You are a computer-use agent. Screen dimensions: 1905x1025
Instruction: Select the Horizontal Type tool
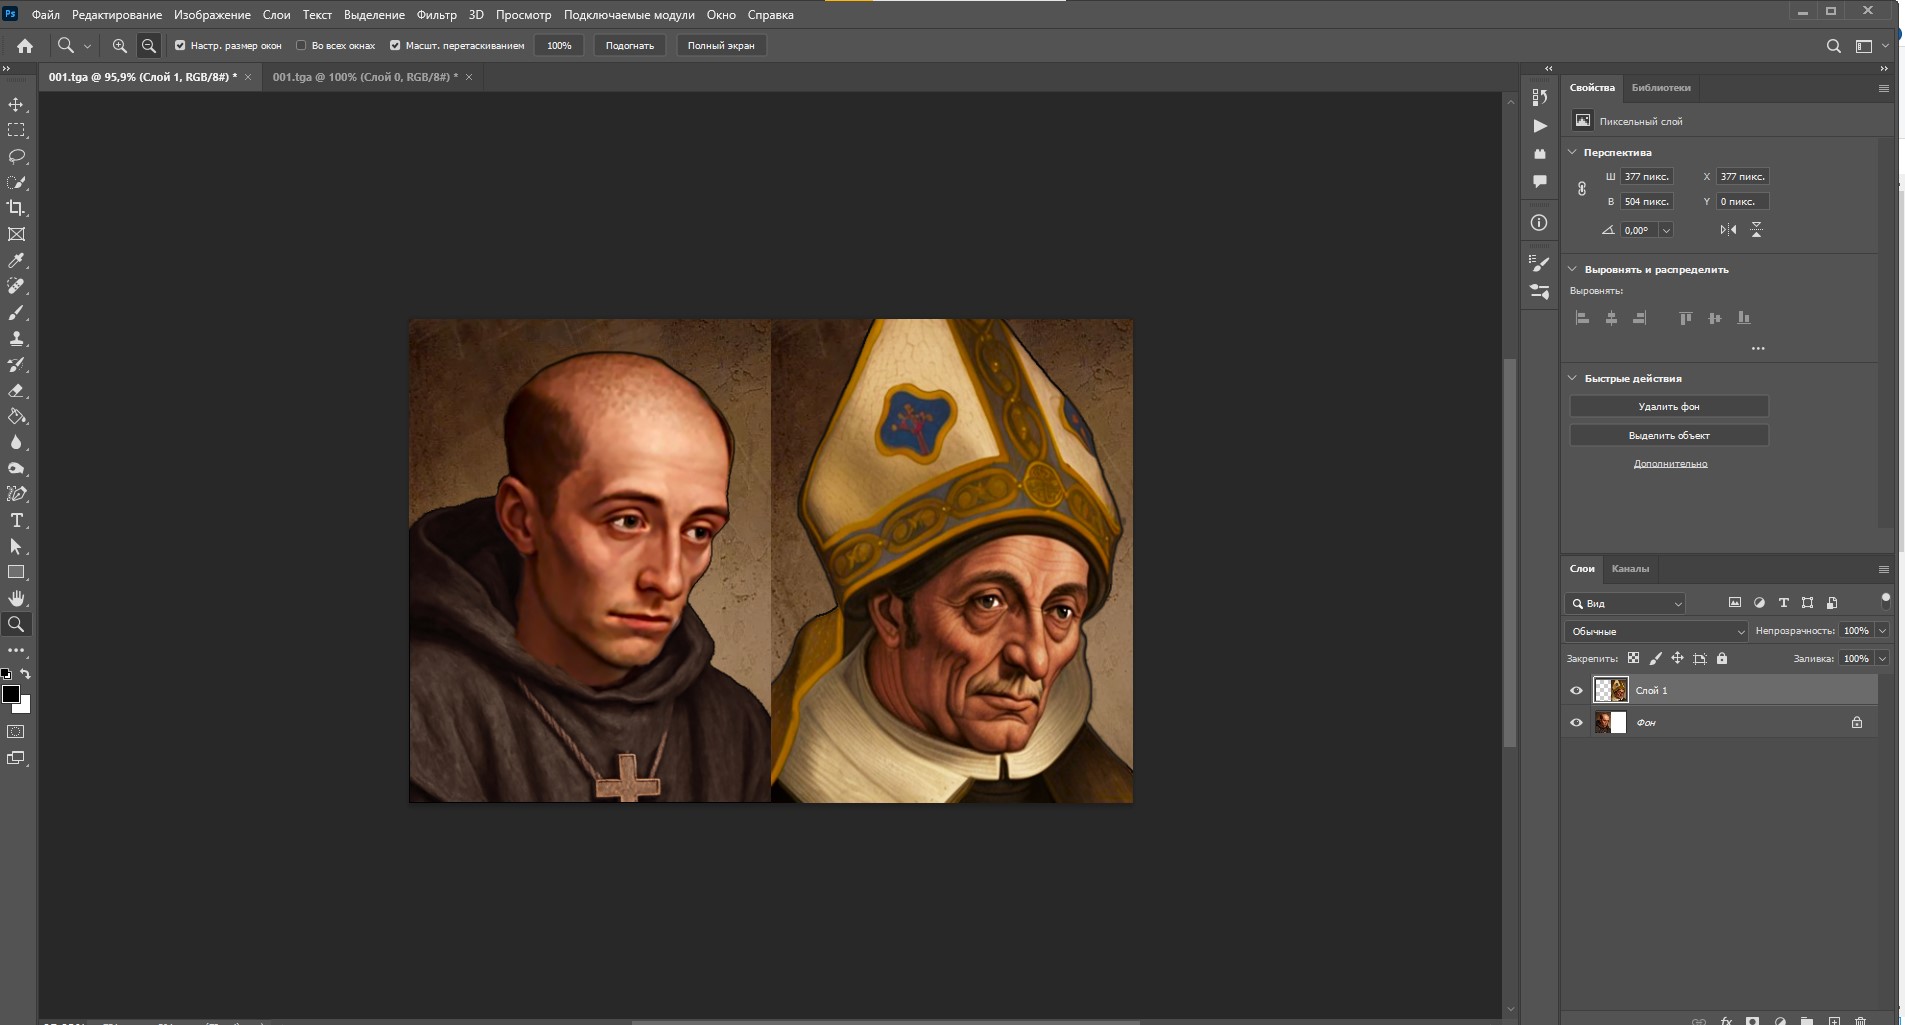pos(16,521)
